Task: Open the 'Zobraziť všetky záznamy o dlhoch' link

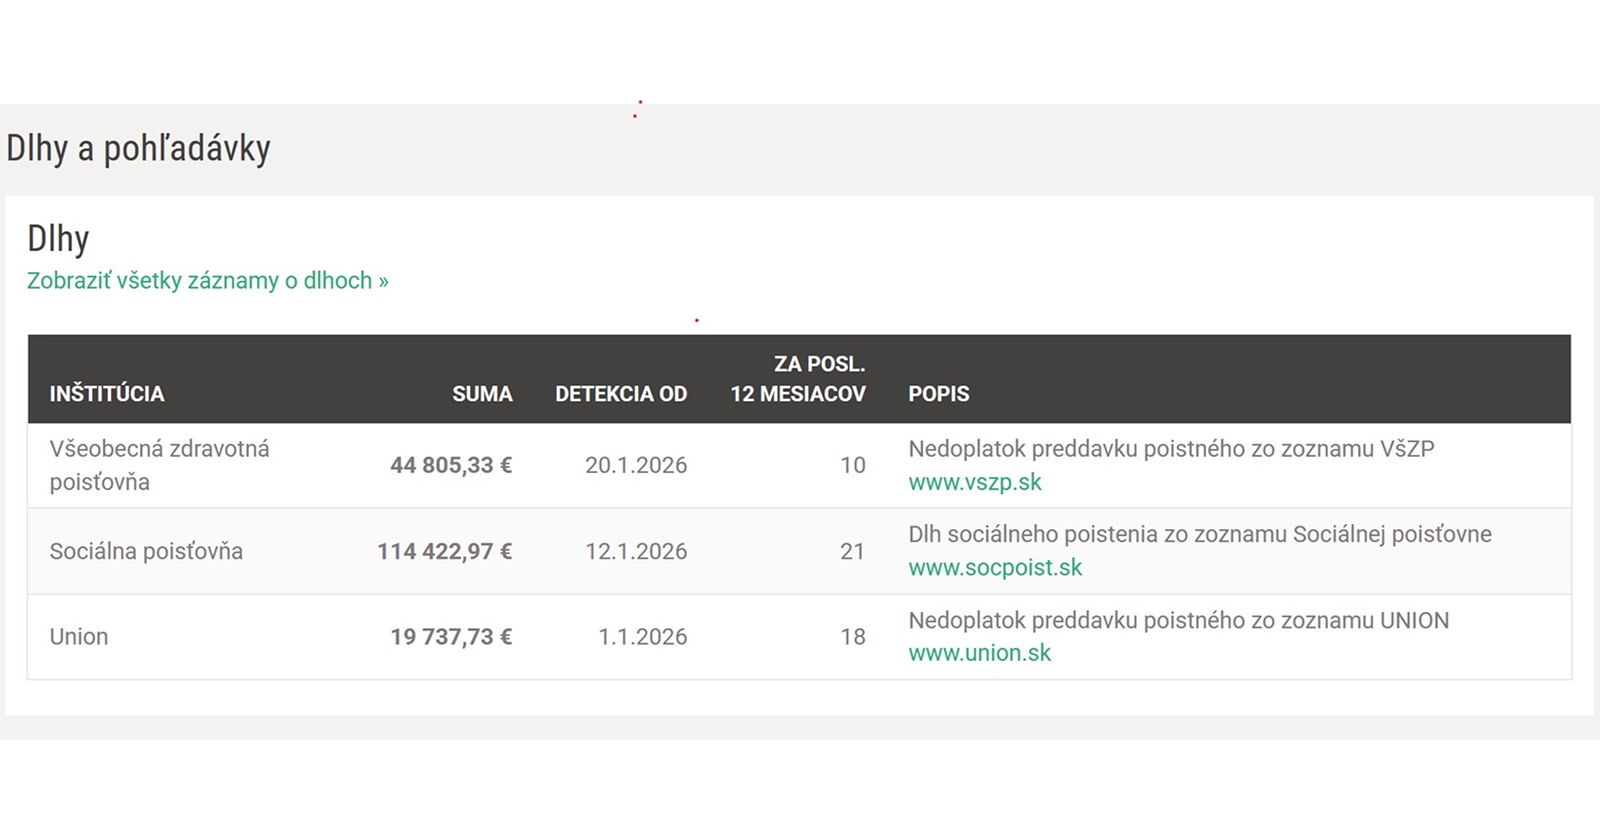Action: coord(207,281)
